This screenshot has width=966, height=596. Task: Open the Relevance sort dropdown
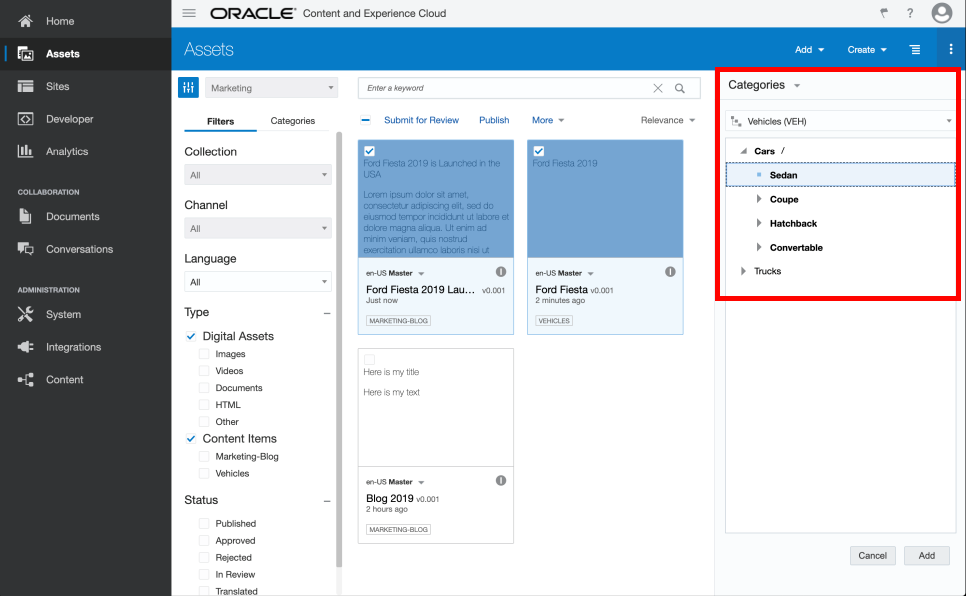[x=668, y=120]
